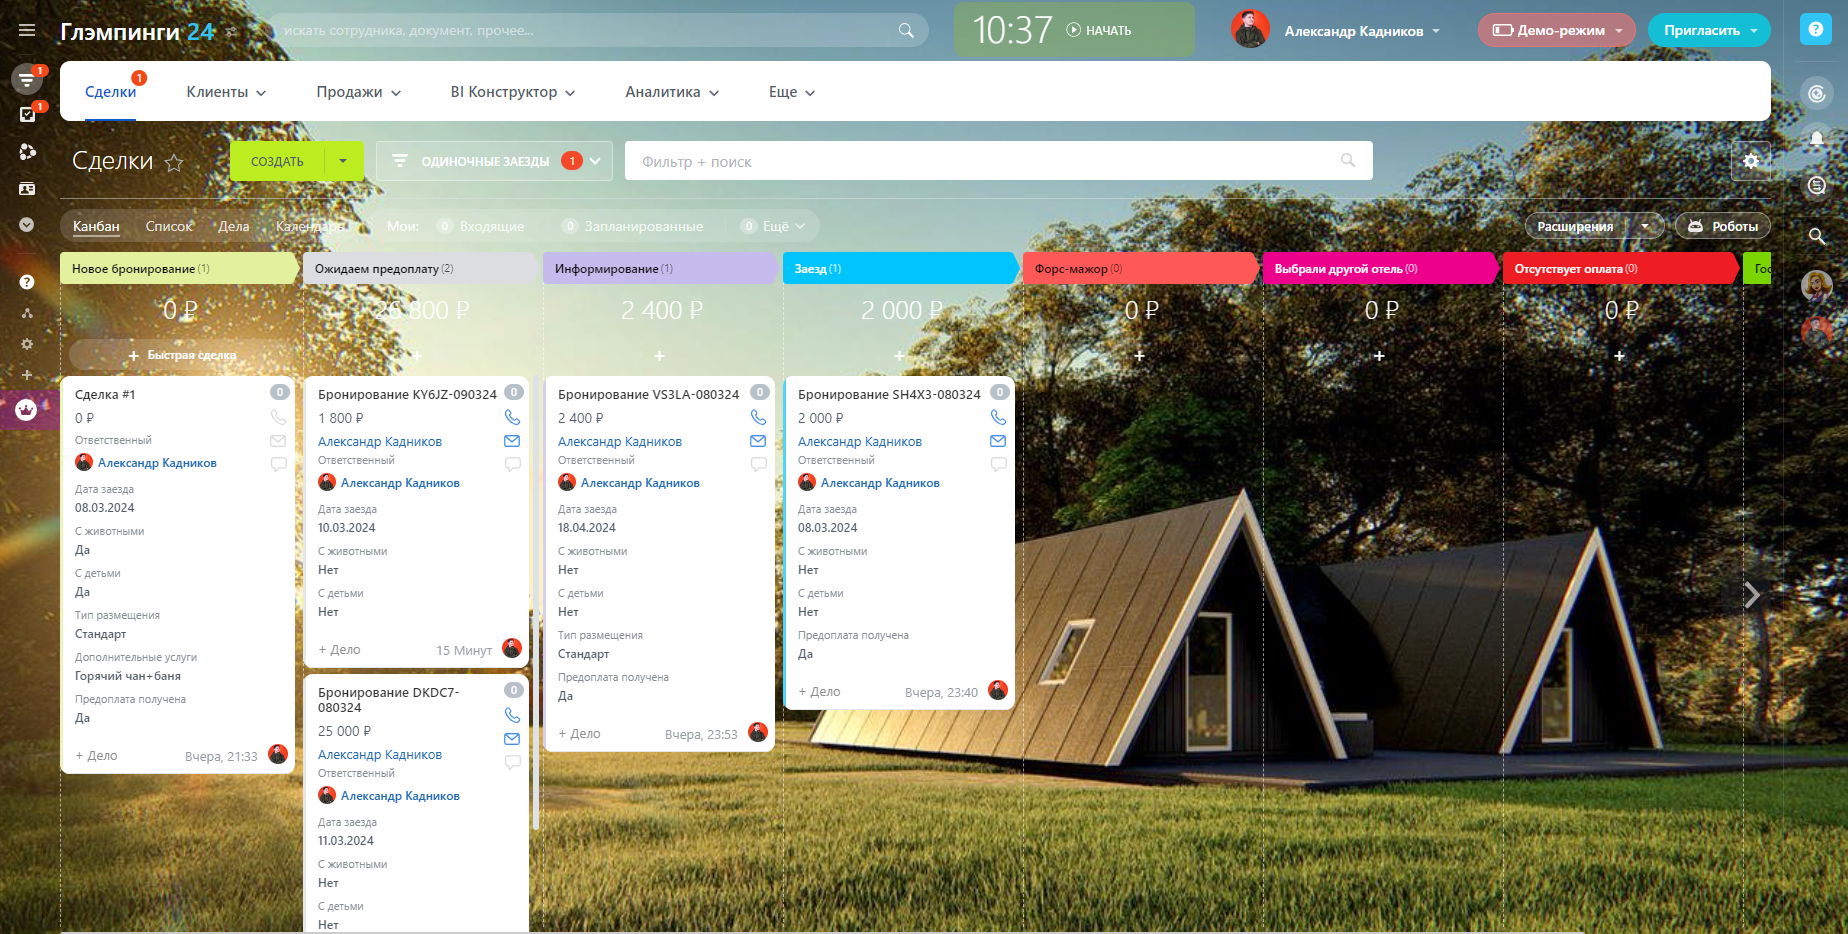
Task: Click mail icon on card Бронирование VS3LA-080324
Action: [x=758, y=441]
